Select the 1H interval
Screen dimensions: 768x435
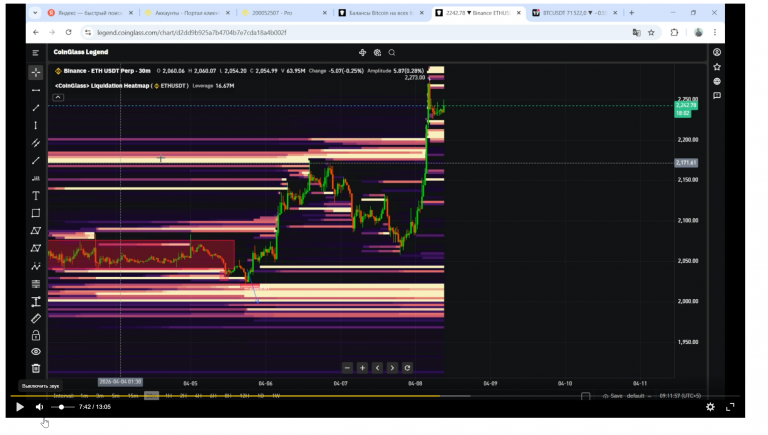click(168, 396)
